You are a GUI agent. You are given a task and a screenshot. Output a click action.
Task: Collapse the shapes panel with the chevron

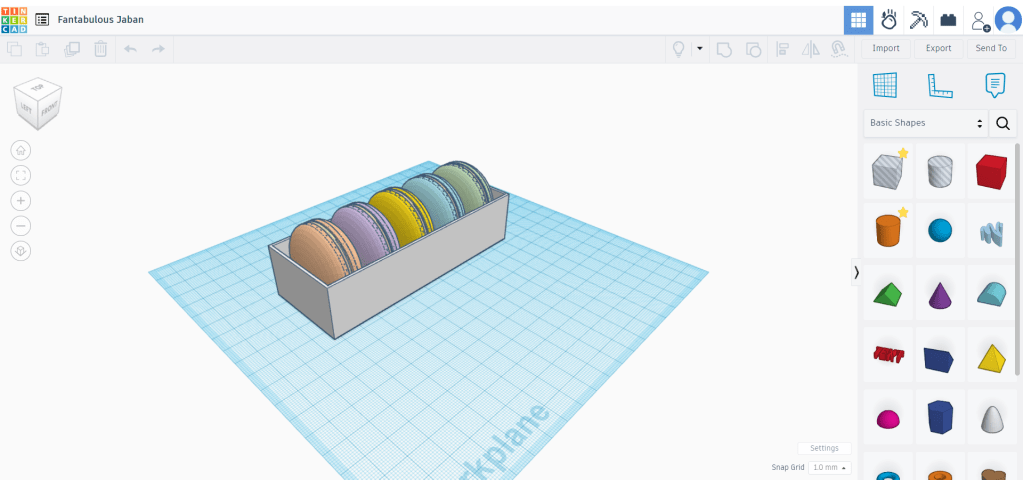(x=856, y=272)
